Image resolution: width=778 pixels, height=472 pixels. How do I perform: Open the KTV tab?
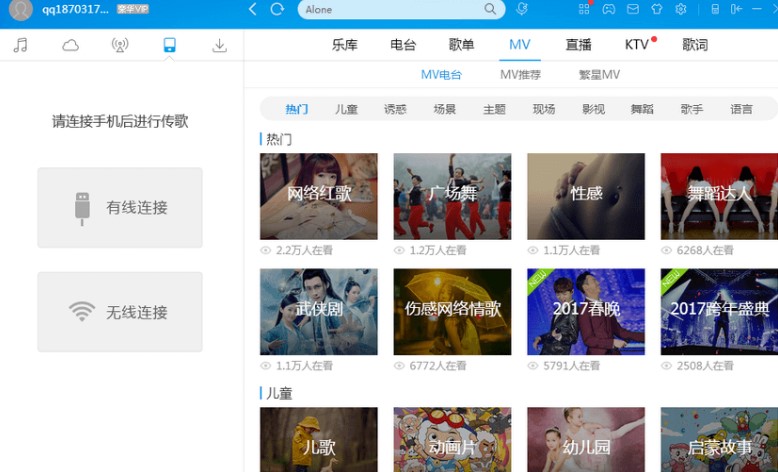[637, 45]
